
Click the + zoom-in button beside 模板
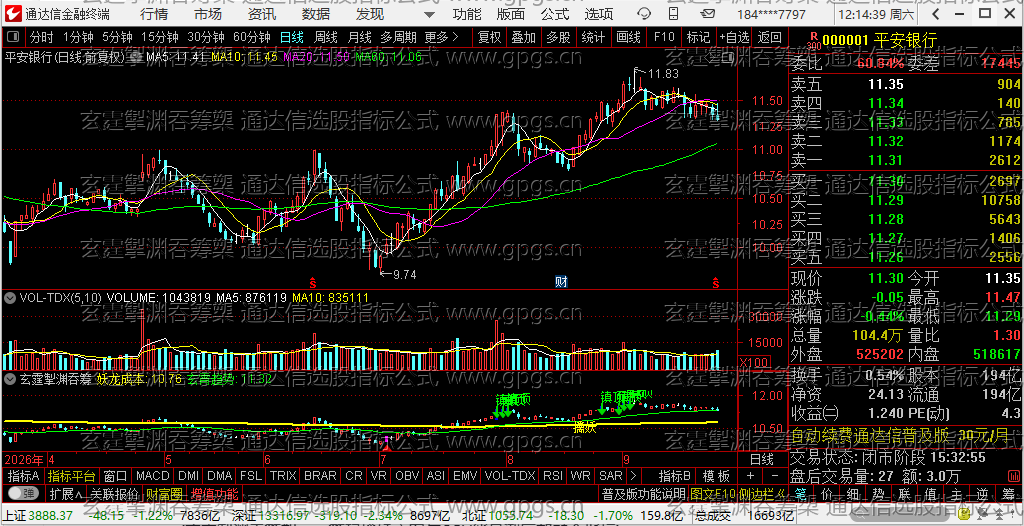[x=750, y=475]
